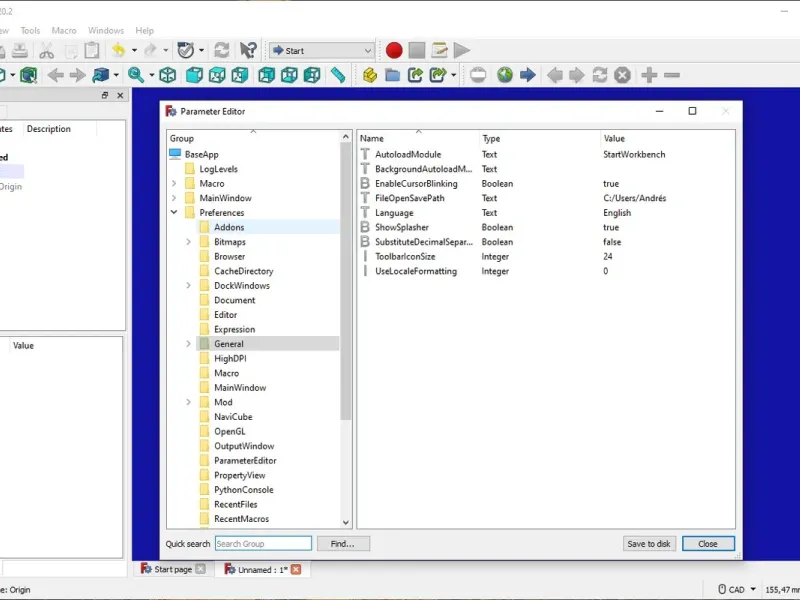Click the green play Execute macro icon
This screenshot has width=800, height=600.
tap(461, 50)
